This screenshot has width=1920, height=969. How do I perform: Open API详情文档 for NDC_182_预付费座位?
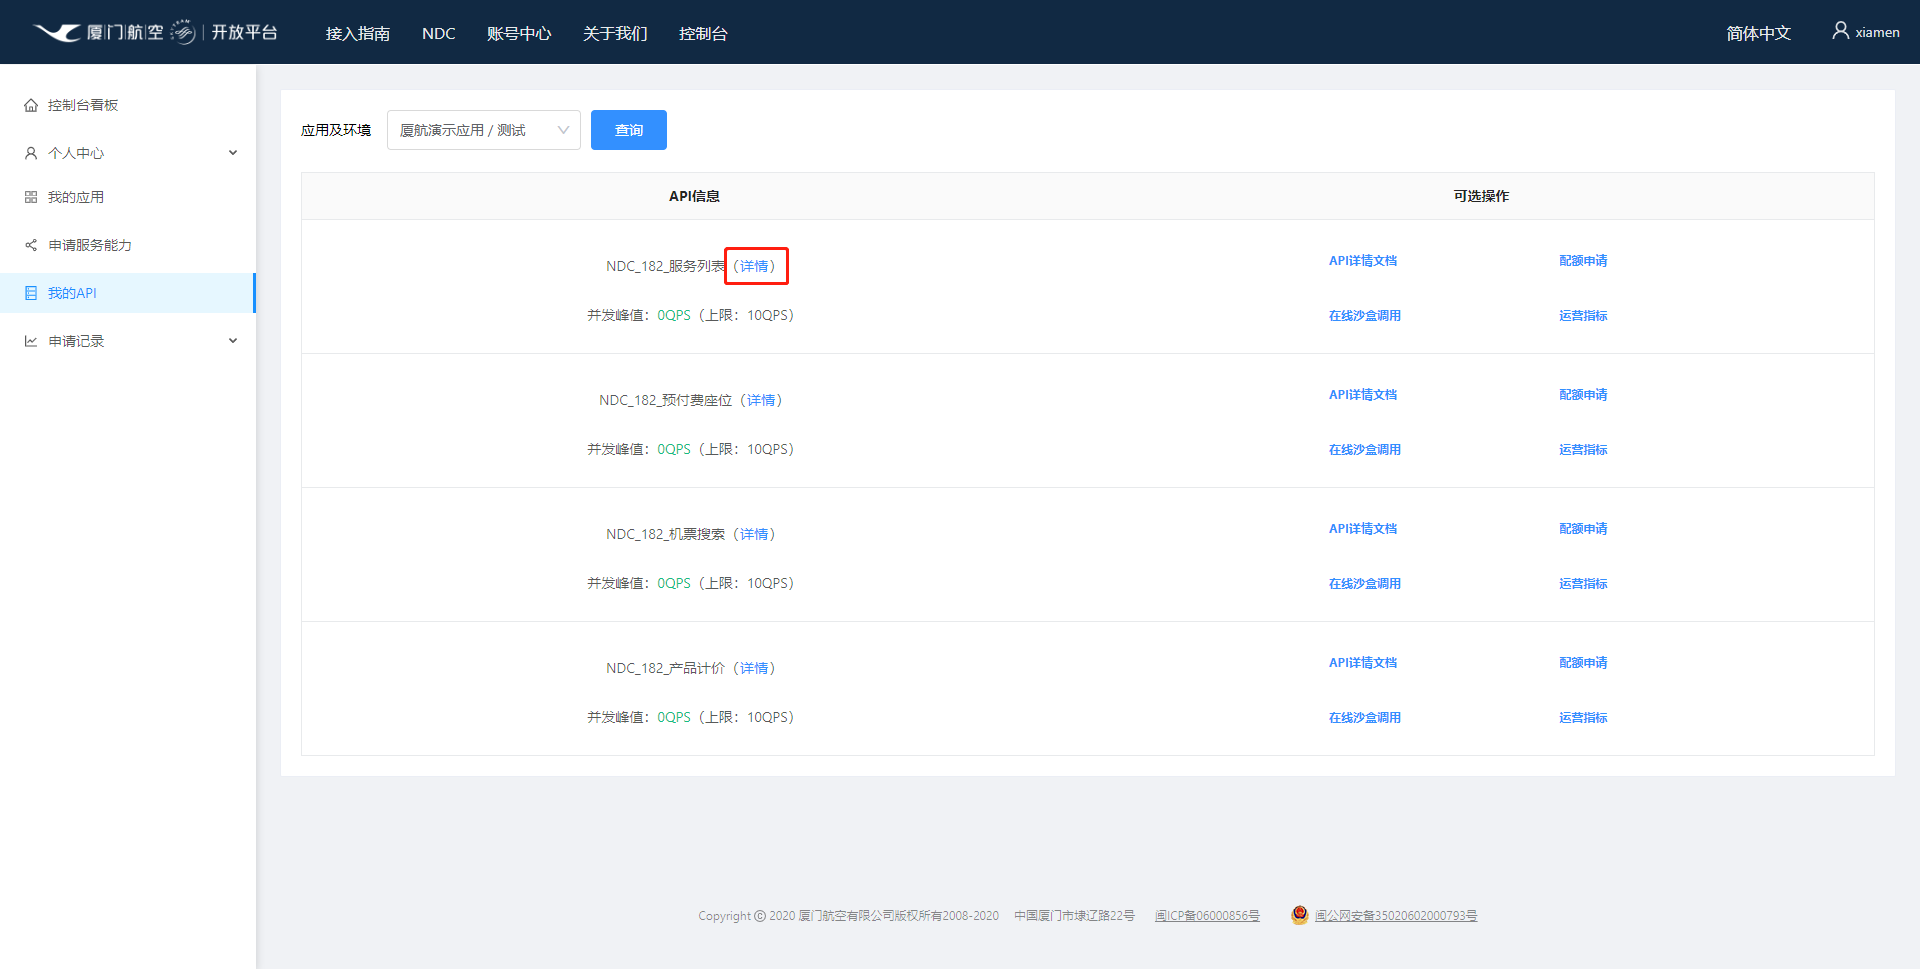click(x=1363, y=395)
